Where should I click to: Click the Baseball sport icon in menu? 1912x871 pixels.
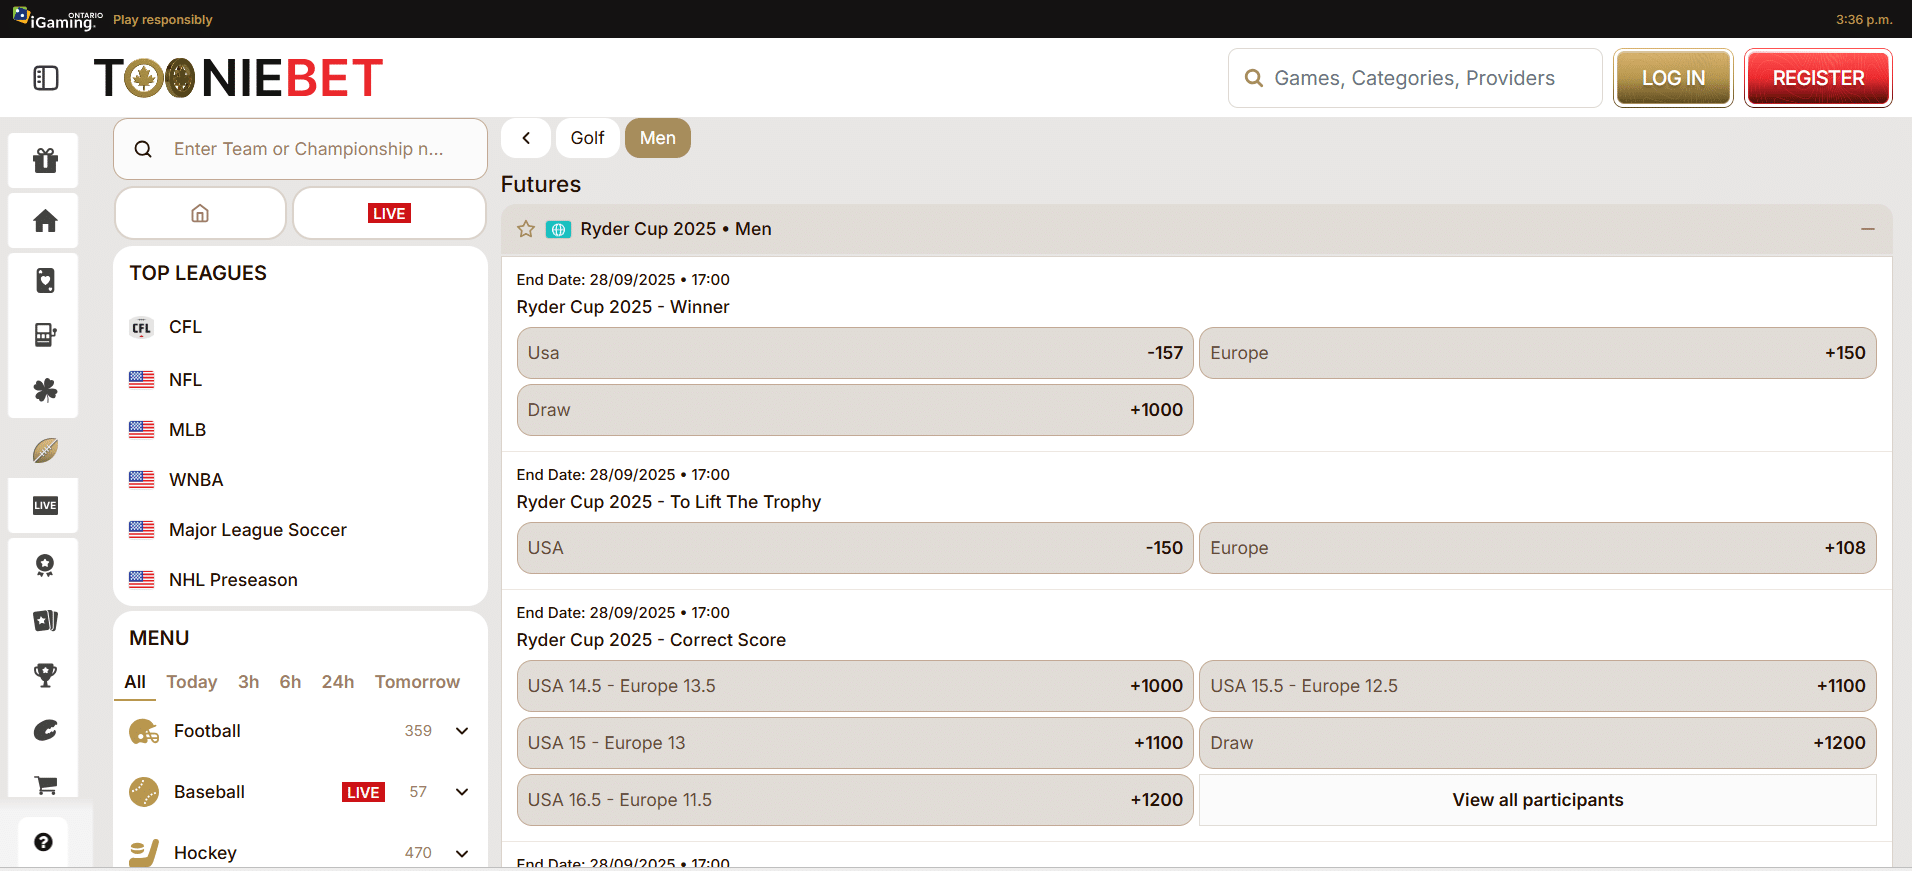pos(144,792)
